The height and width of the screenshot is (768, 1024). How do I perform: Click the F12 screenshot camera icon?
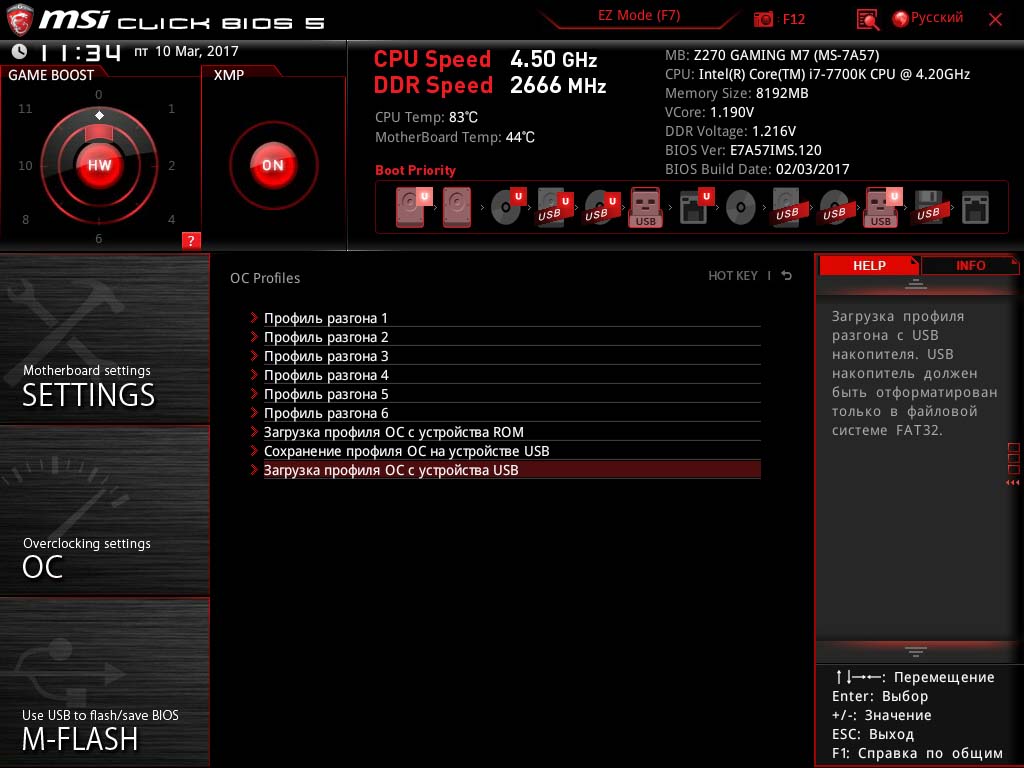coord(763,19)
